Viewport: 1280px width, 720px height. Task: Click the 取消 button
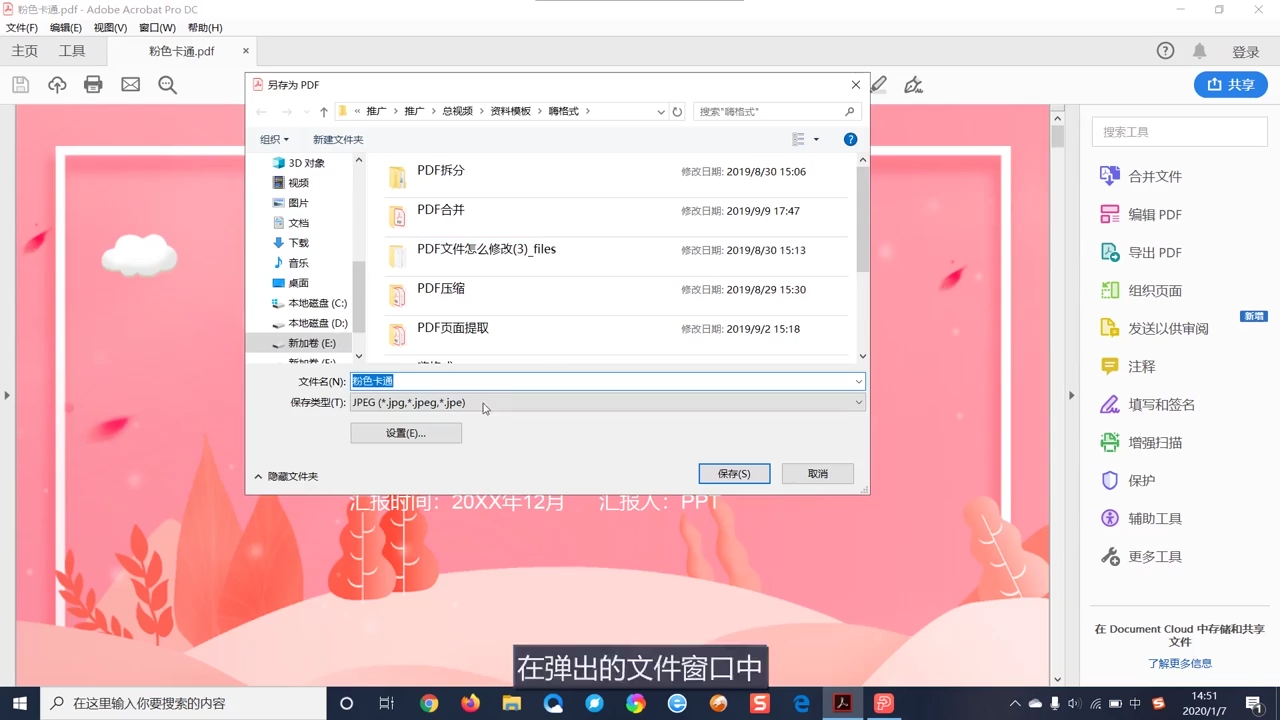(x=818, y=473)
